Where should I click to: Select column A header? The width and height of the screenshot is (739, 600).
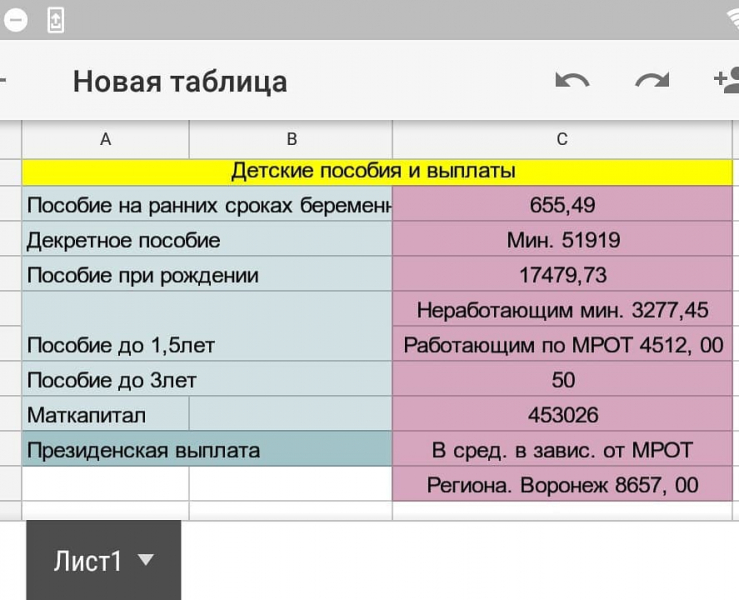[x=105, y=140]
